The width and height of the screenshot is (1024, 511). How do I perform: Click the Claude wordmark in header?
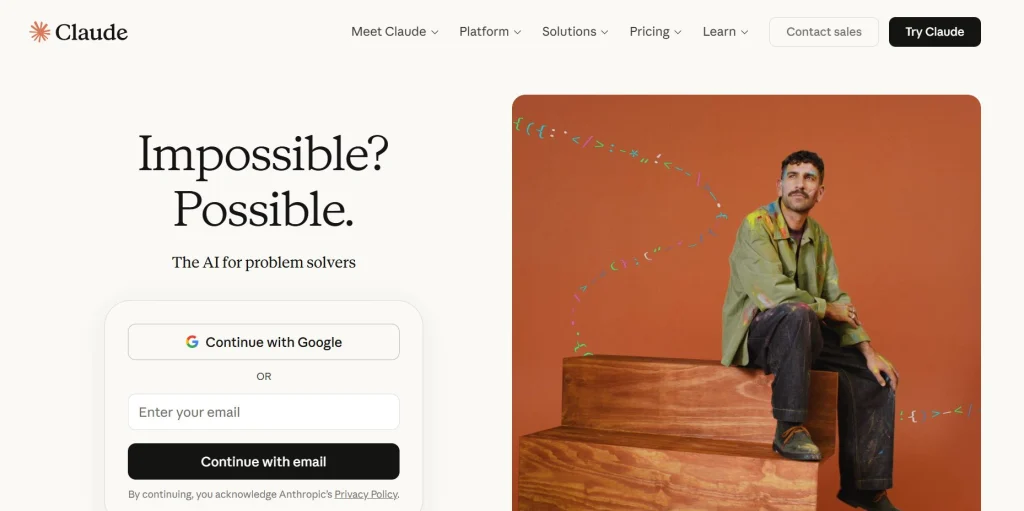tap(91, 32)
